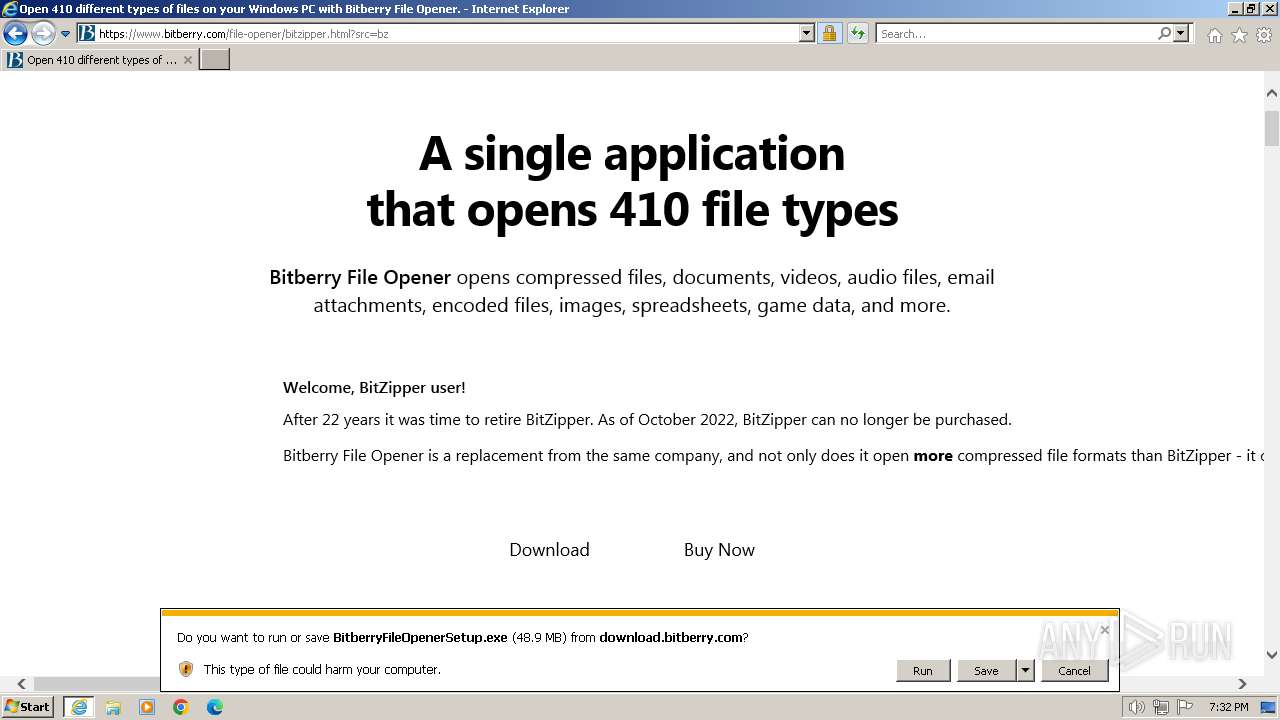1280x720 pixels.
Task: Focus the Search box in the toolbar
Action: (1015, 33)
